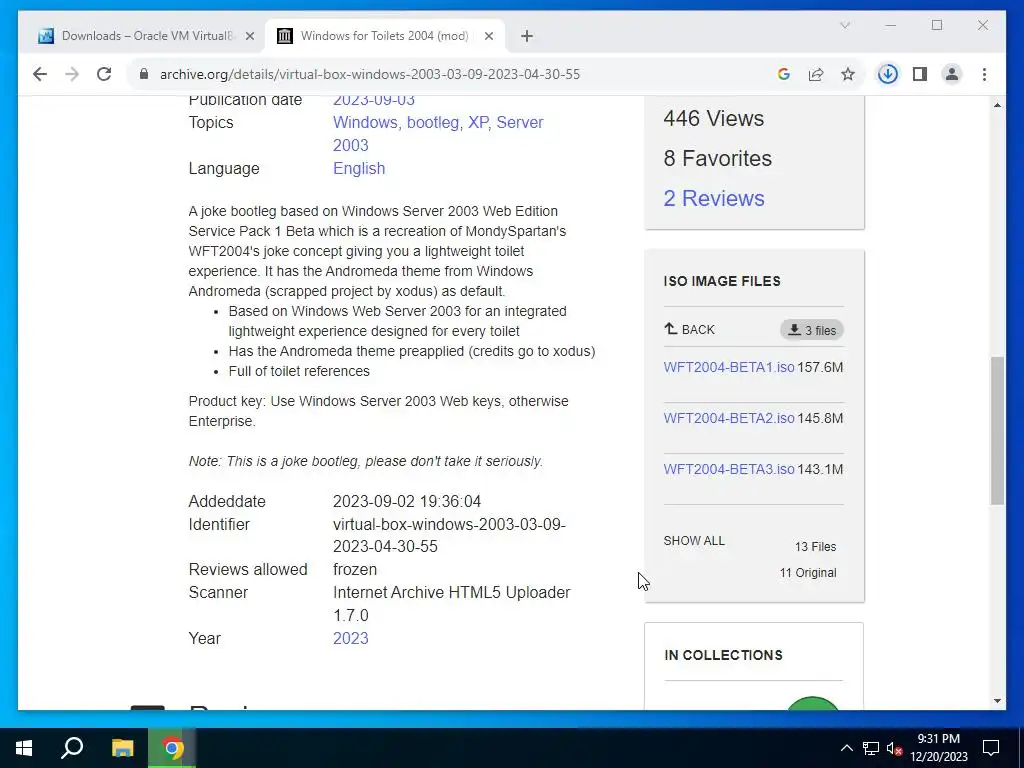Open a new browser tab

pyautogui.click(x=527, y=37)
